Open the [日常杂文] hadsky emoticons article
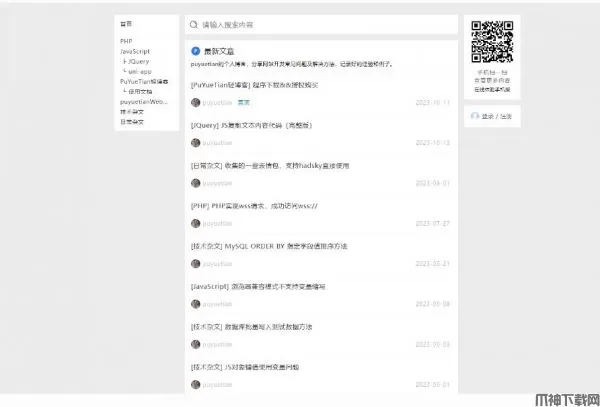This screenshot has width=600, height=407. tap(270, 166)
